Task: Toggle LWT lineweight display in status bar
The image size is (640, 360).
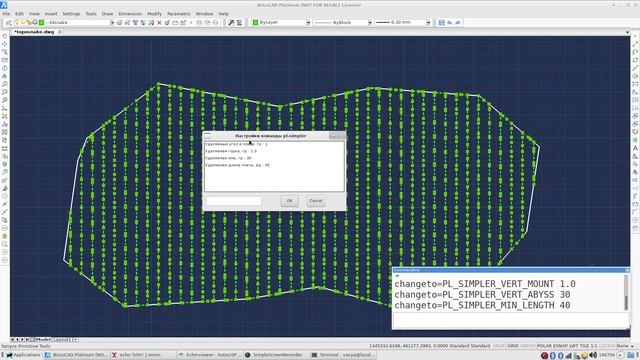Action: (573, 346)
